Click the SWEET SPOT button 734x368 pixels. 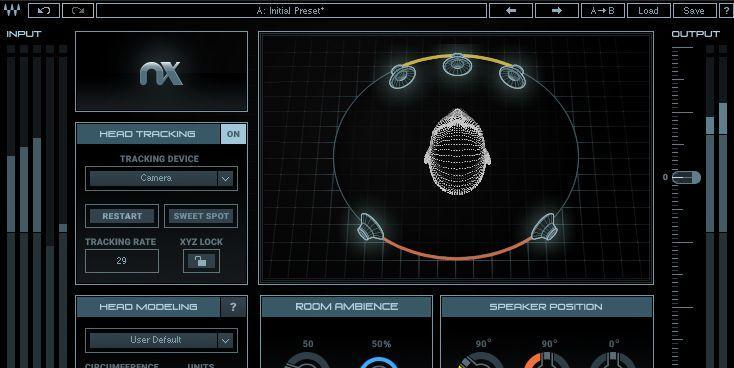click(201, 216)
